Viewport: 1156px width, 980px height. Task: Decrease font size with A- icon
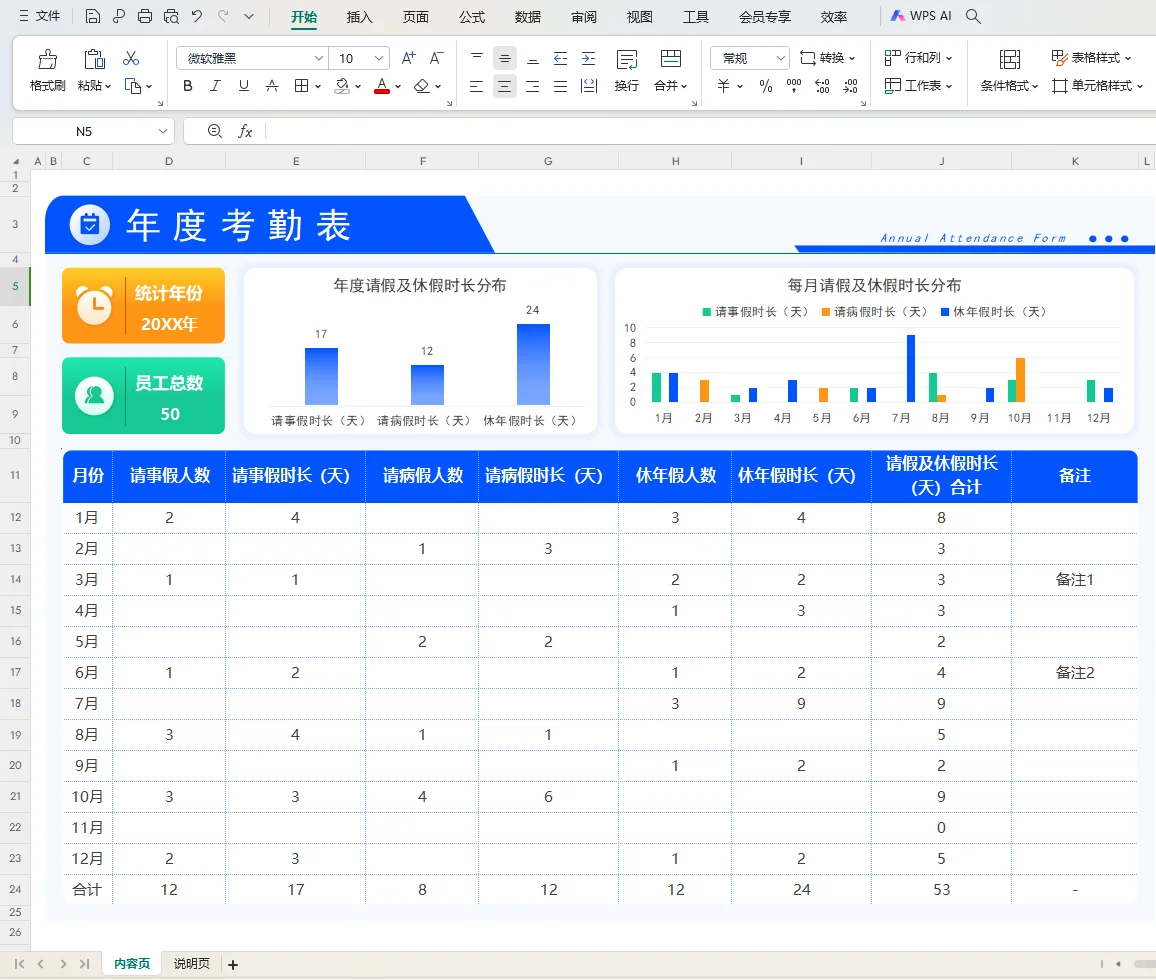tap(436, 58)
